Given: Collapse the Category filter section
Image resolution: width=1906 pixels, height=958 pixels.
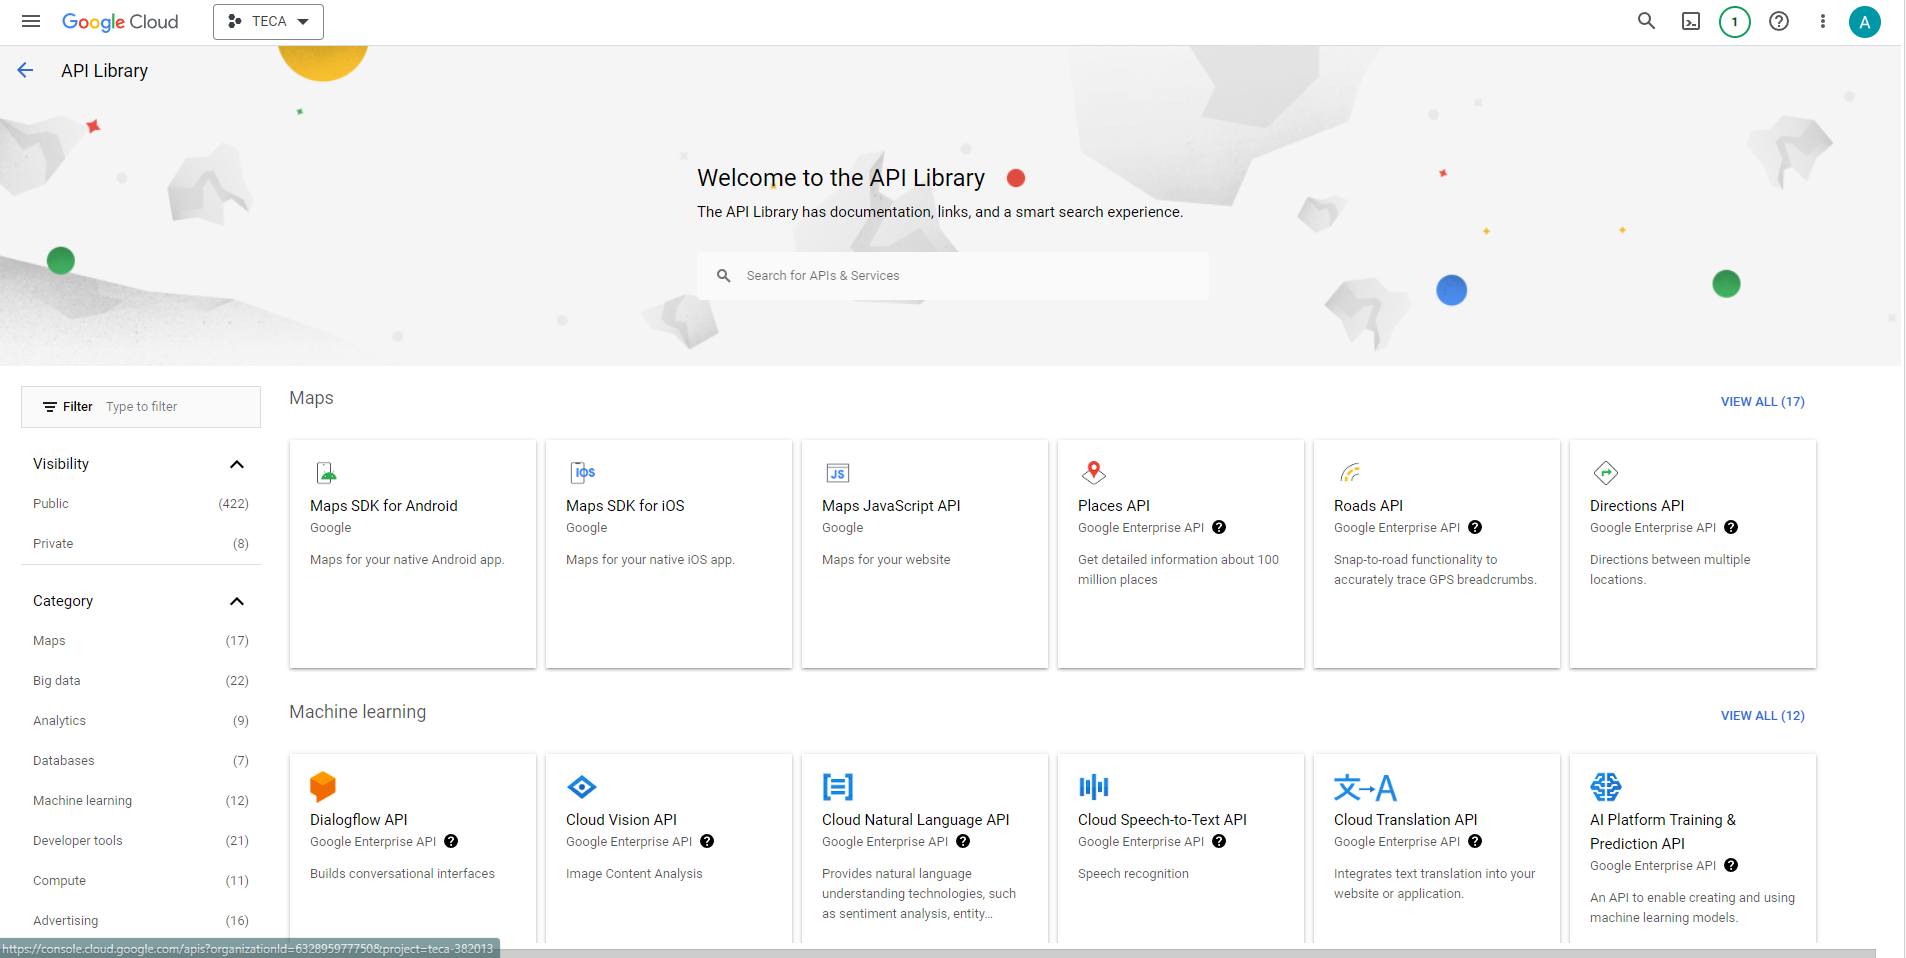Looking at the screenshot, I should (237, 601).
